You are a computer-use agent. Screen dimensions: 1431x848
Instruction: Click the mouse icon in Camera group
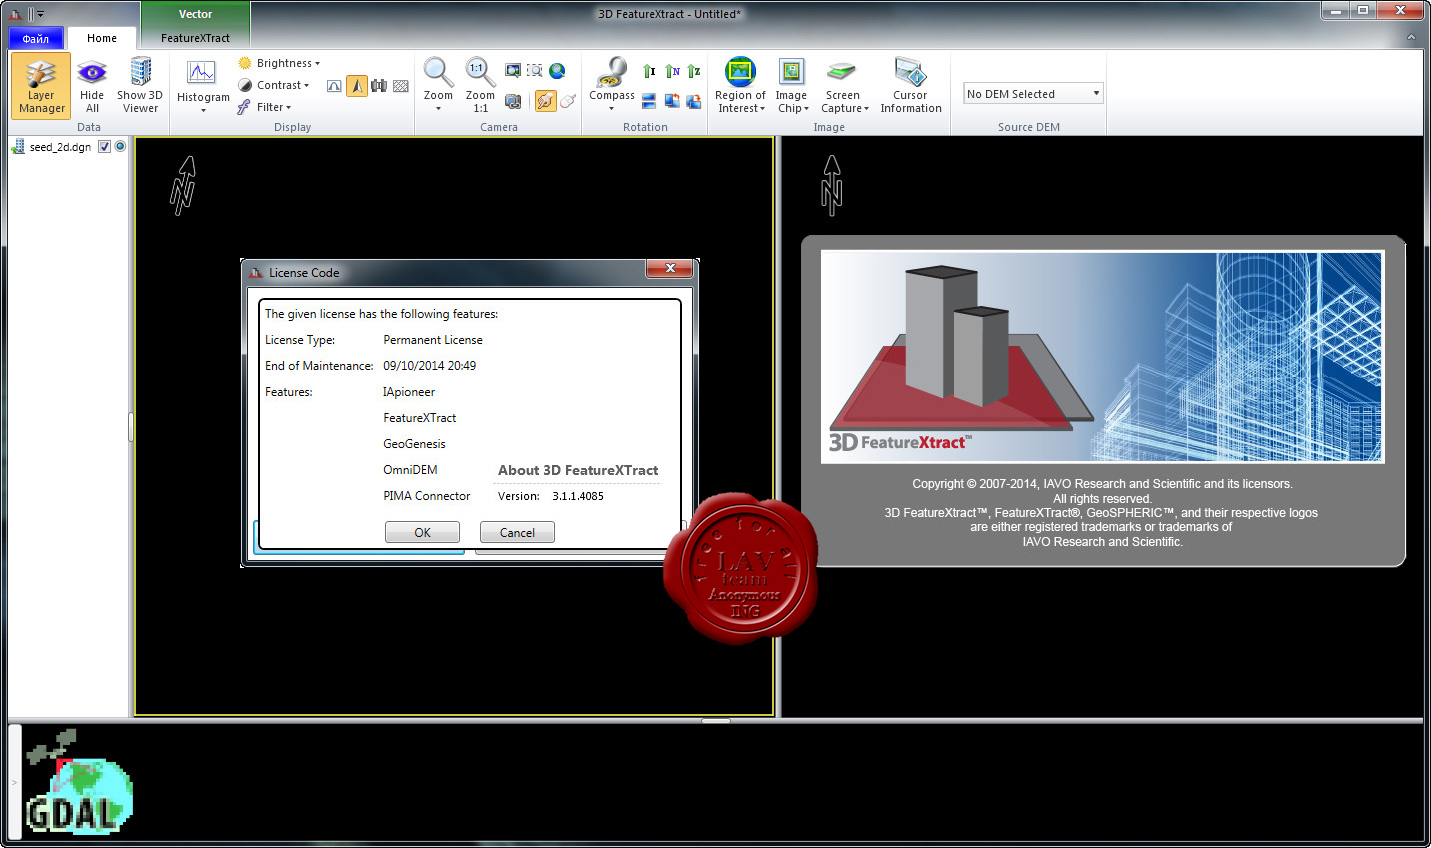coord(567,101)
